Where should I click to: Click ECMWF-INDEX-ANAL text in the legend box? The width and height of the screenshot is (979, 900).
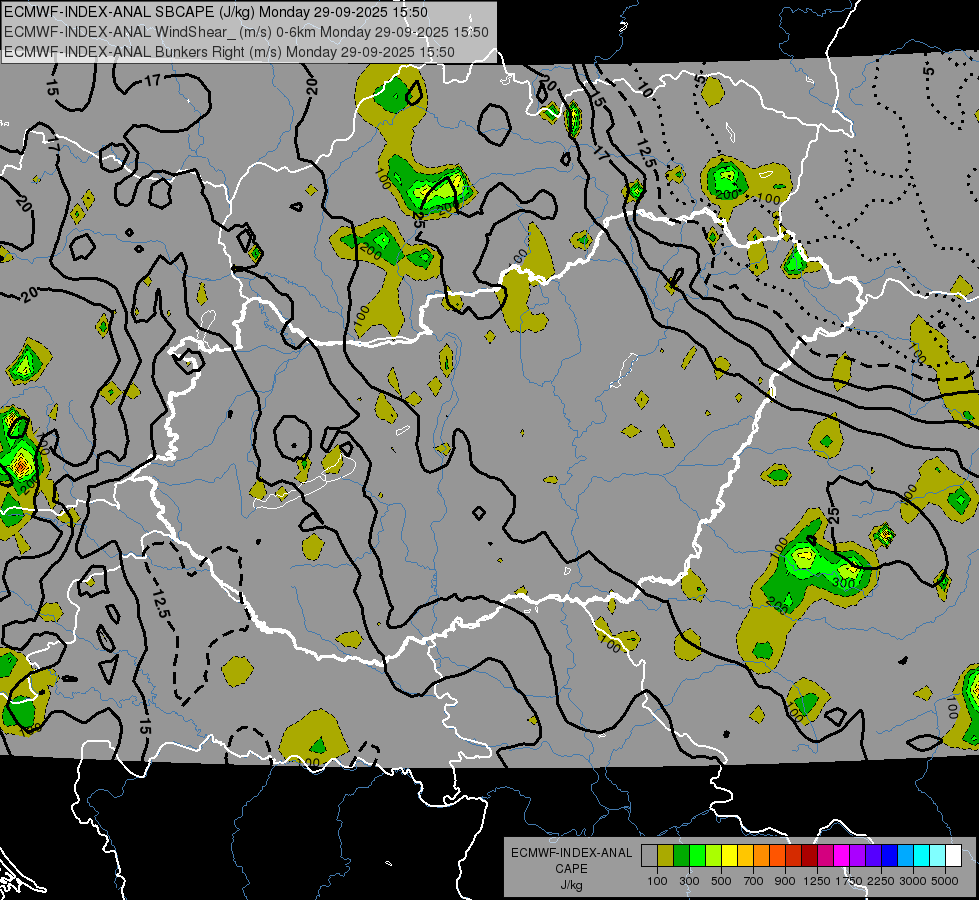tap(571, 853)
